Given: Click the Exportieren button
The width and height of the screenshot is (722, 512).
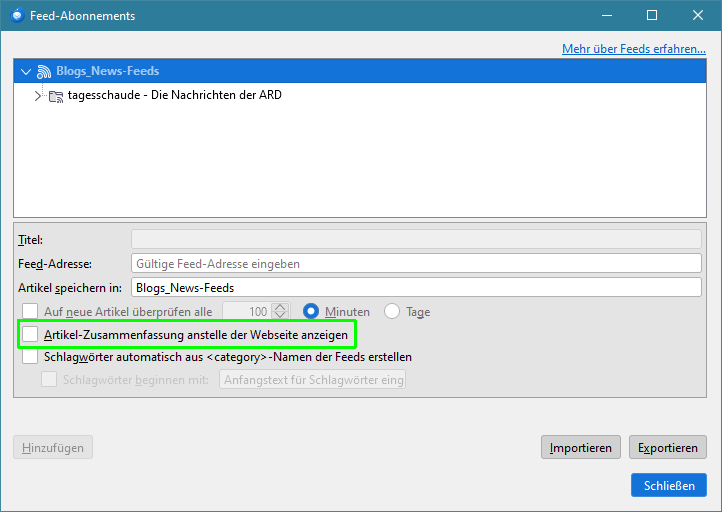Looking at the screenshot, I should [668, 448].
